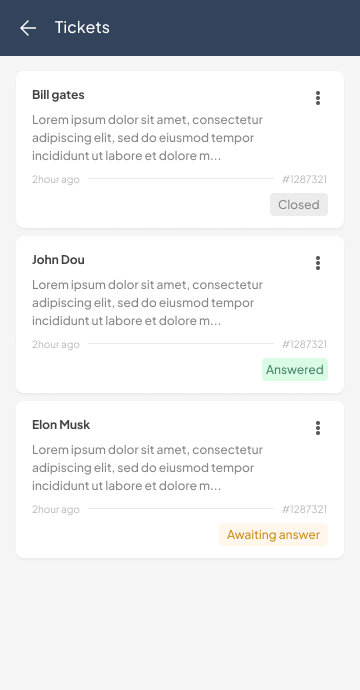Open John Dou ticket message preview
Viewport: 360px width, 690px height.
pos(148,303)
